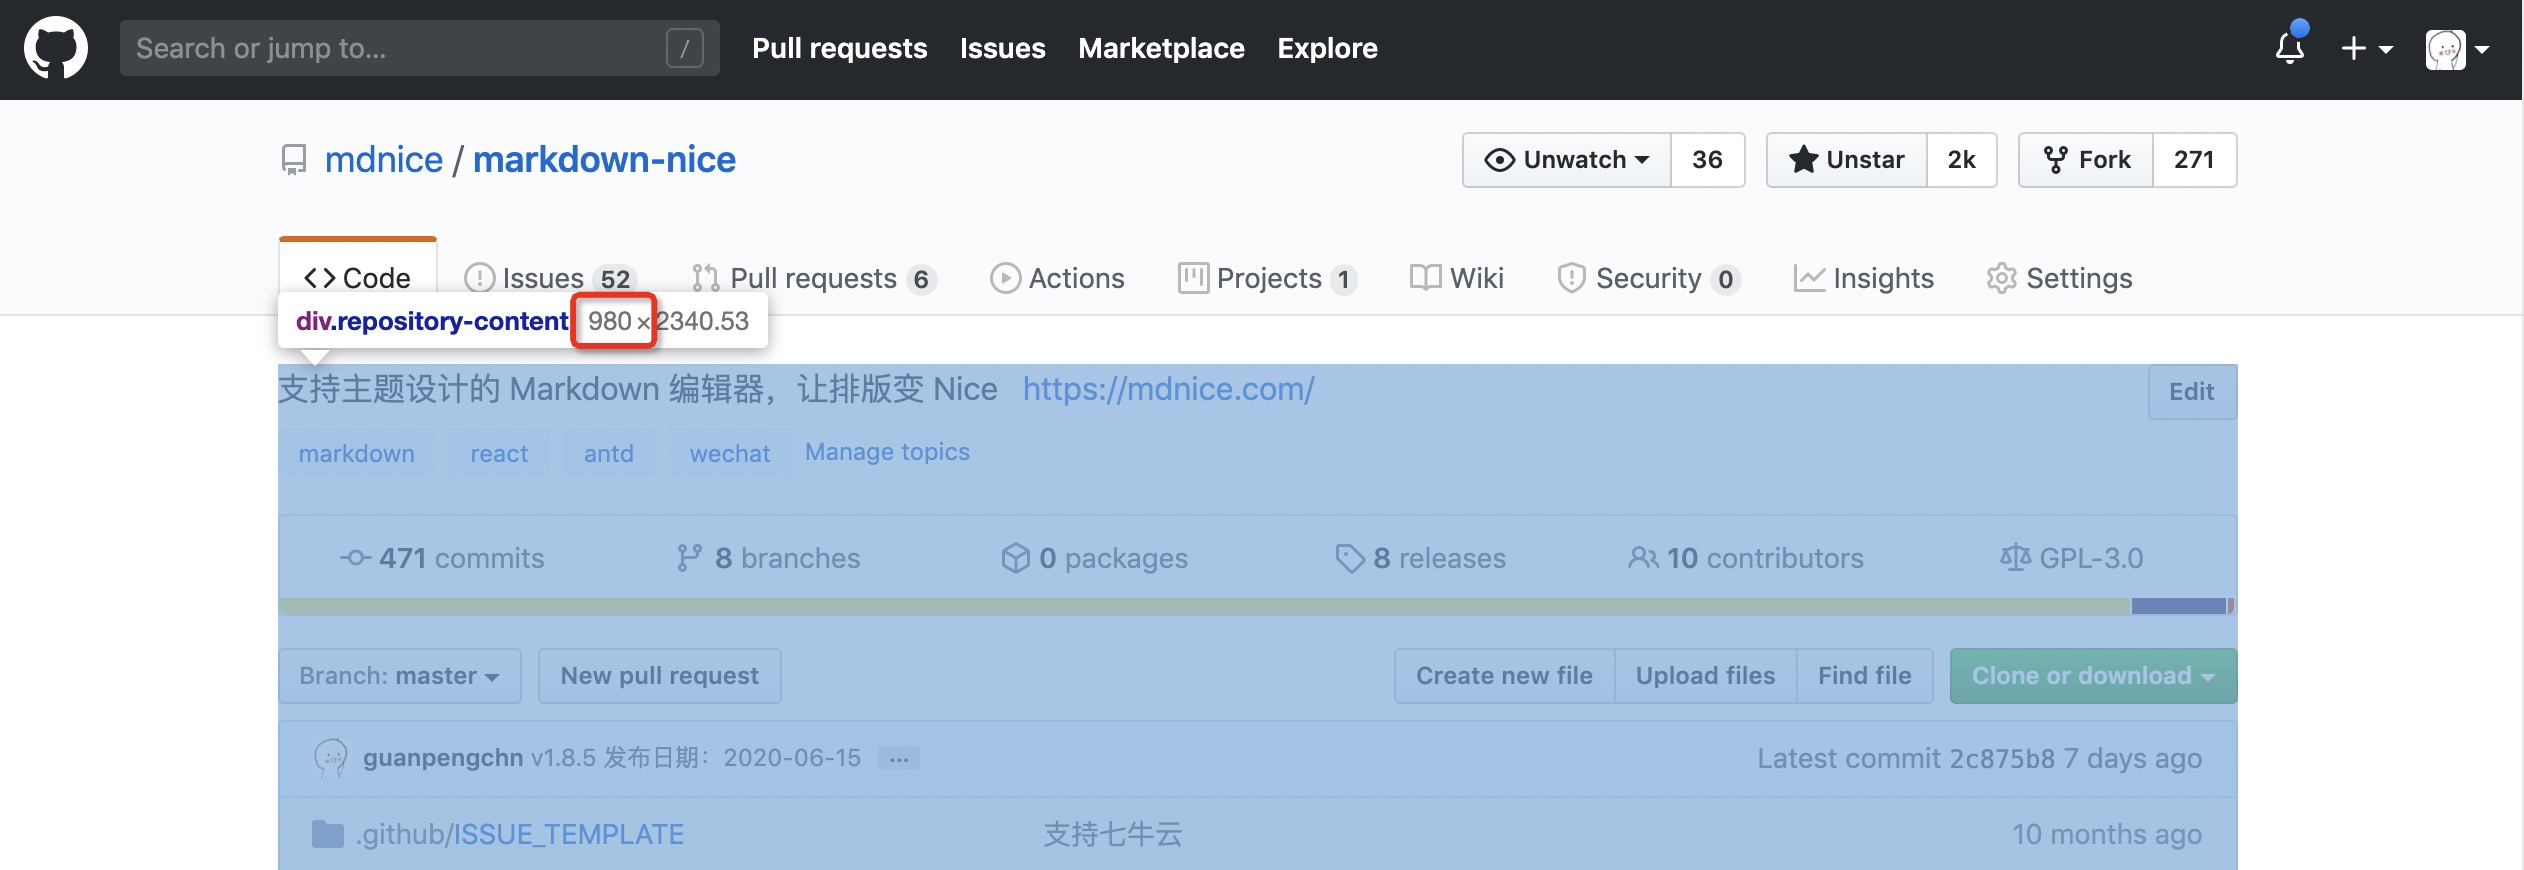Open Marketplace in top navigation

click(x=1161, y=48)
